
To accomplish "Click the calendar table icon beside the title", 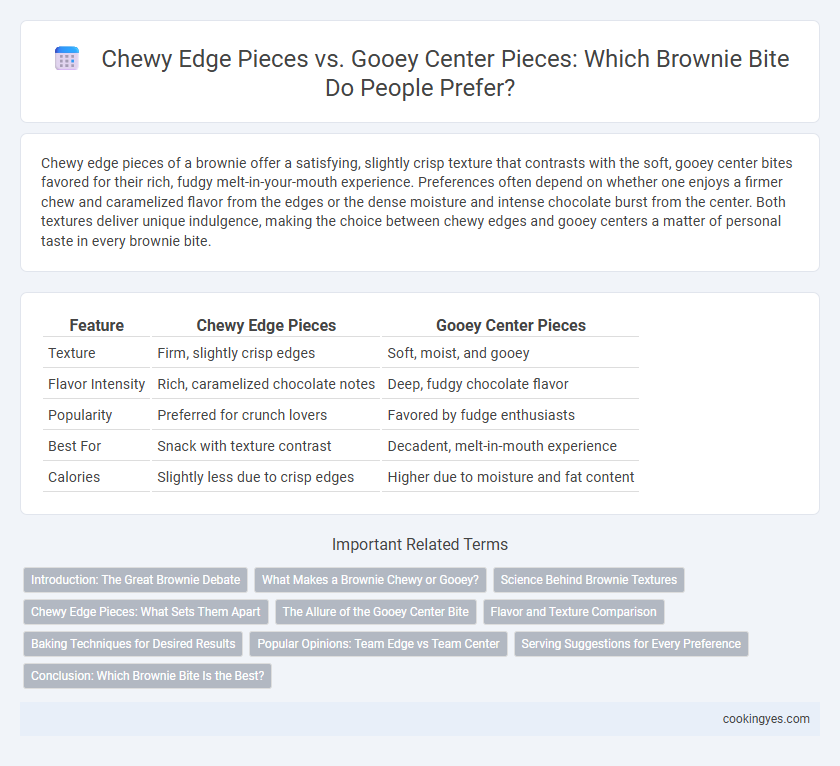I will [x=67, y=59].
